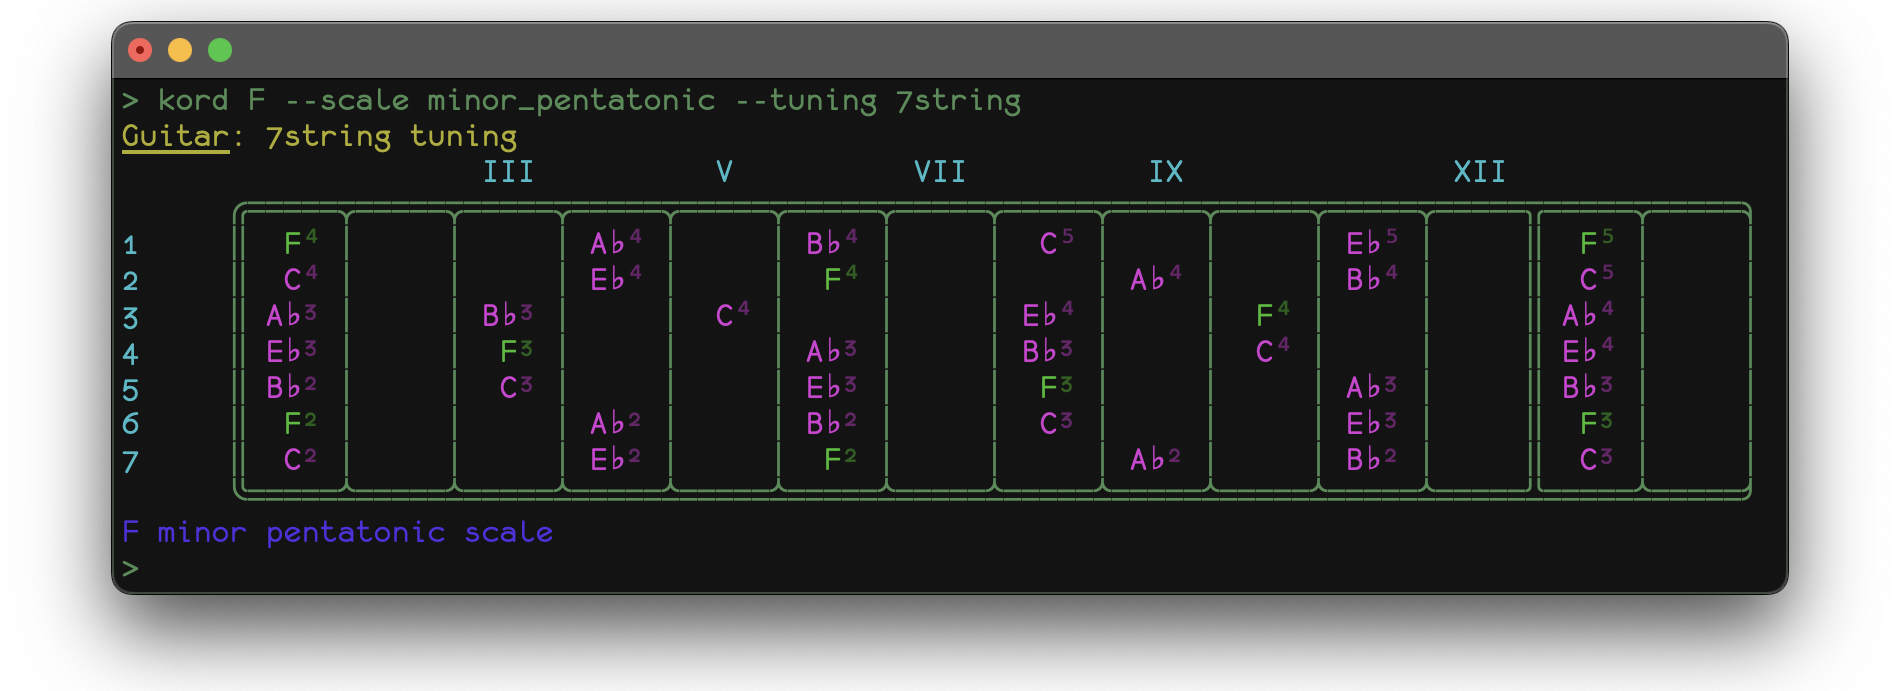Viewport: 1900px width, 691px height.
Task: Click the empty prompt at the bottom
Action: click(130, 569)
